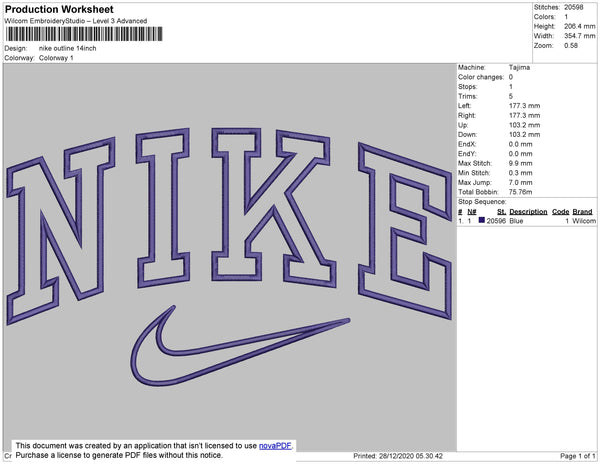Click the Total Bobbin value 75.76m

point(520,192)
